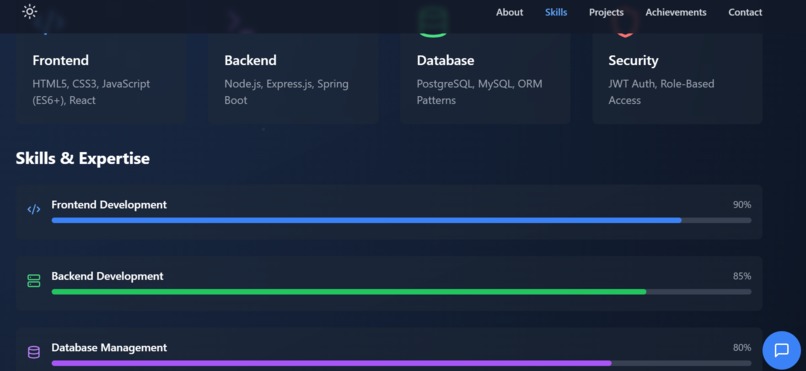Click the 'Node.js, Express.js, Spring Boot' text
This screenshot has width=806, height=371.
tap(286, 92)
